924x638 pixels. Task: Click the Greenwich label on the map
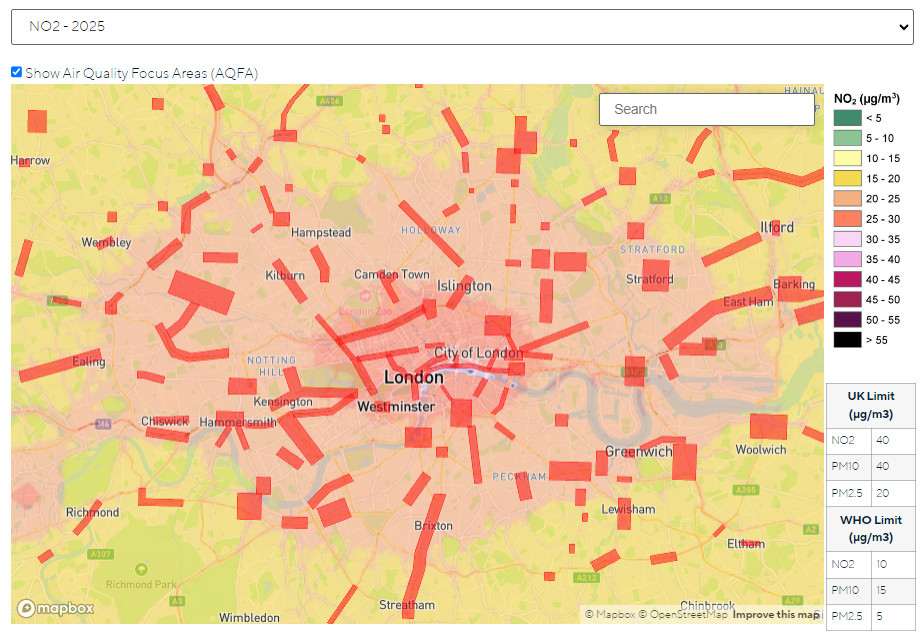click(638, 452)
